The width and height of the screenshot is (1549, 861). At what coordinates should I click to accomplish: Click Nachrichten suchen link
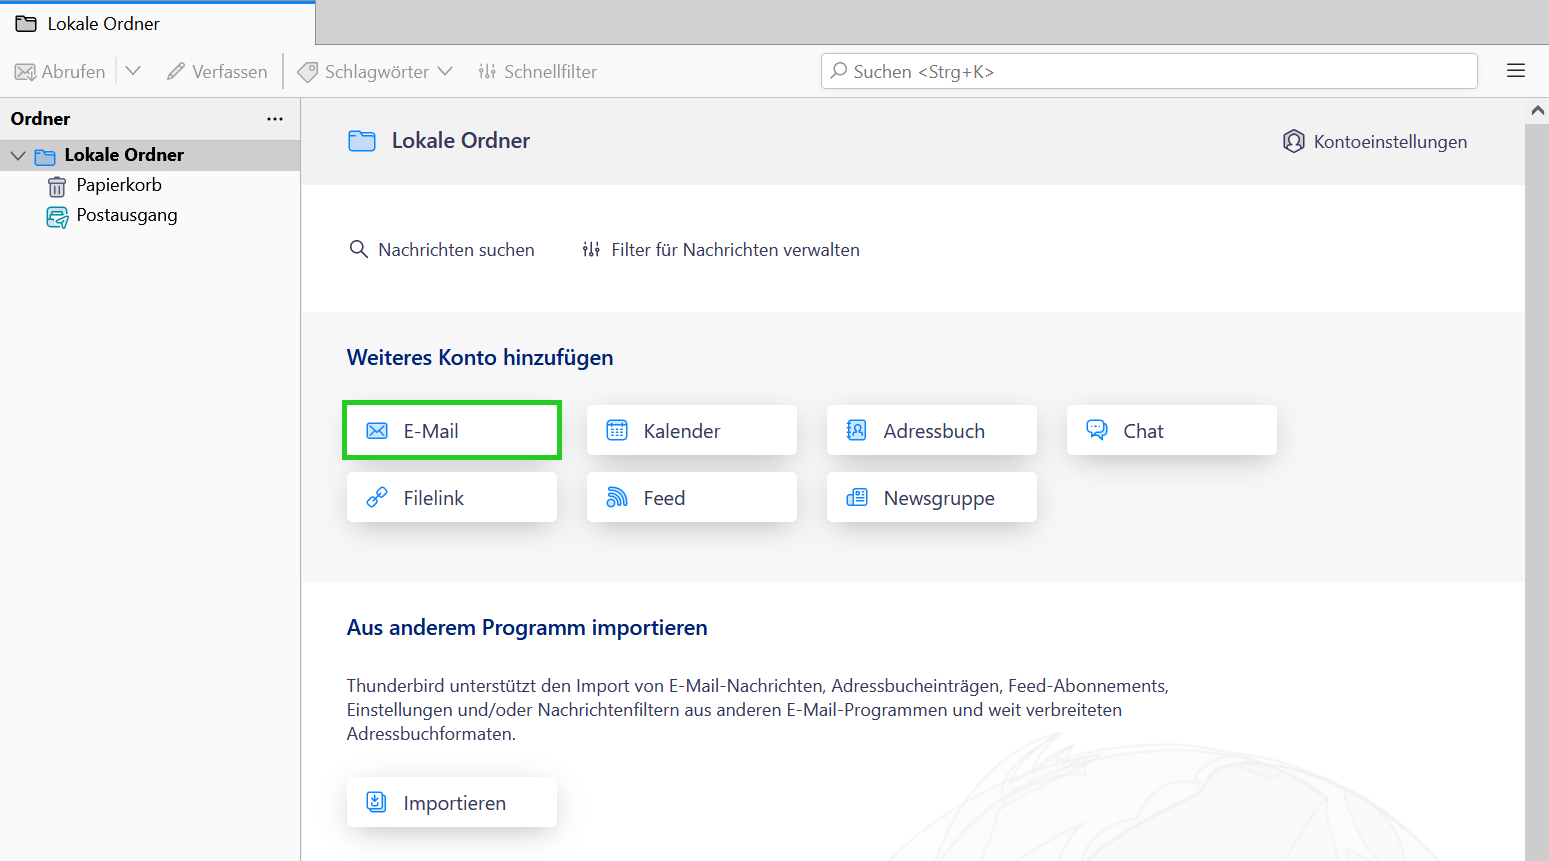tap(442, 250)
